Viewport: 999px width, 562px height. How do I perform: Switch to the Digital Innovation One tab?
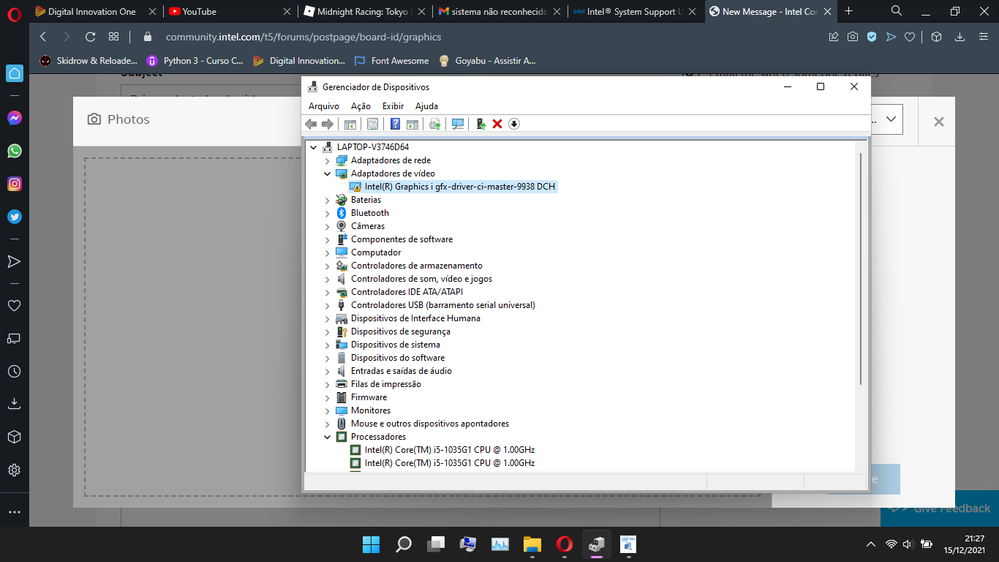96,11
